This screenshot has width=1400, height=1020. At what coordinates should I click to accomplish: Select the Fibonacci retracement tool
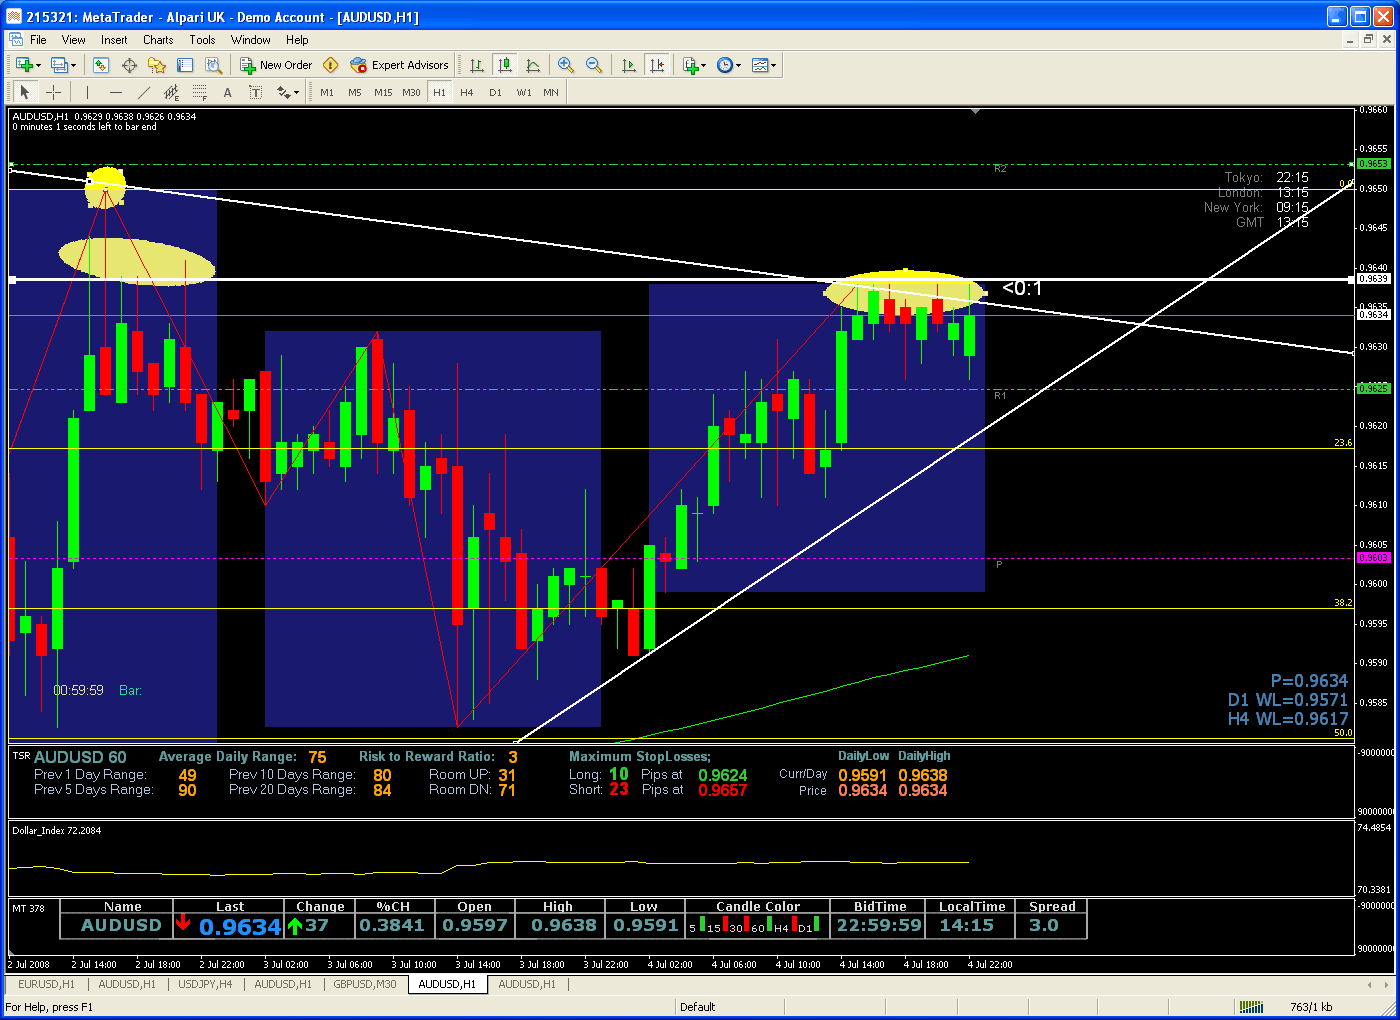(x=199, y=92)
